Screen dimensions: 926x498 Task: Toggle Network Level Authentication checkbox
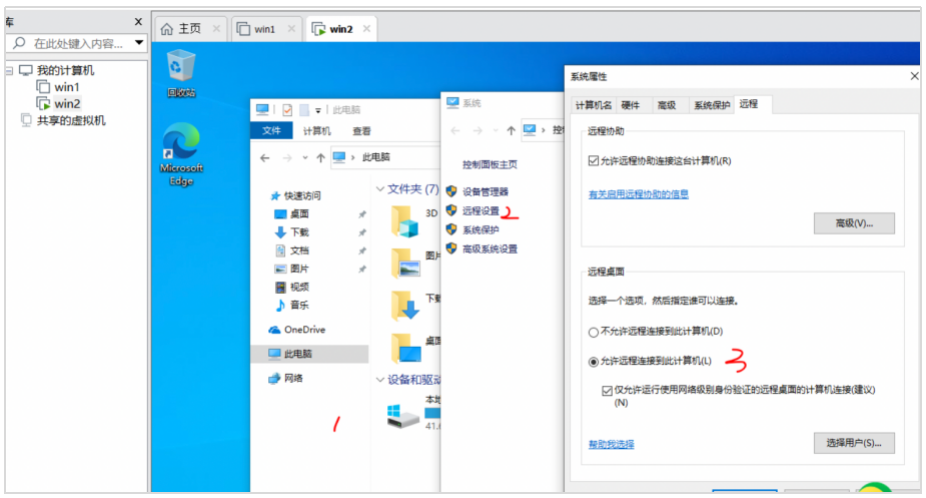(x=607, y=390)
